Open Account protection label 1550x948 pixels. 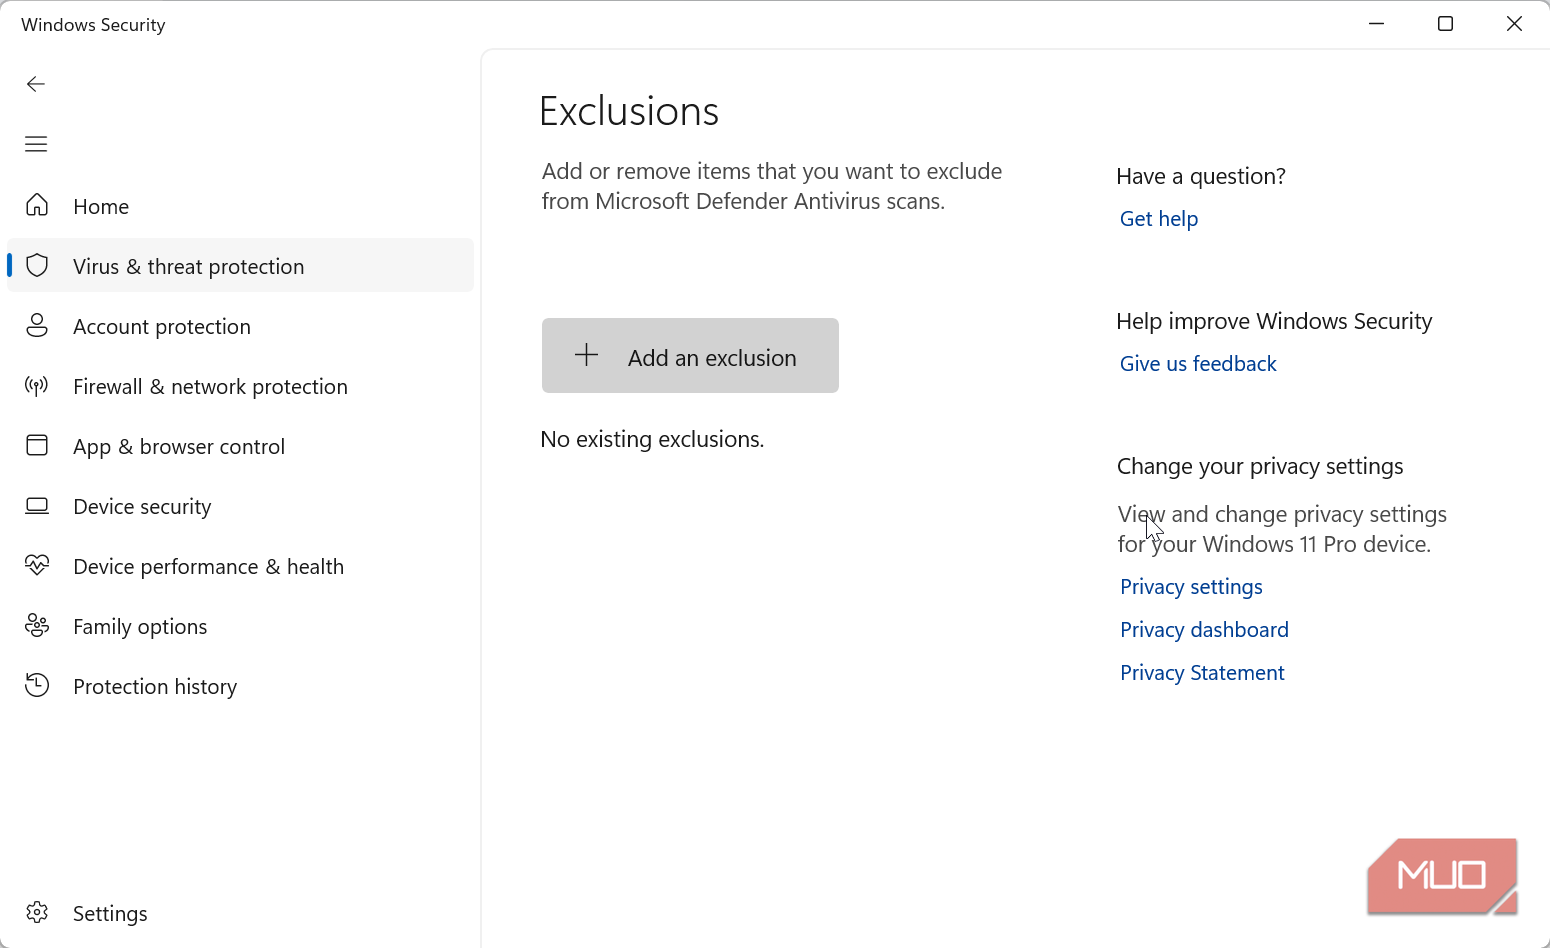(x=162, y=327)
